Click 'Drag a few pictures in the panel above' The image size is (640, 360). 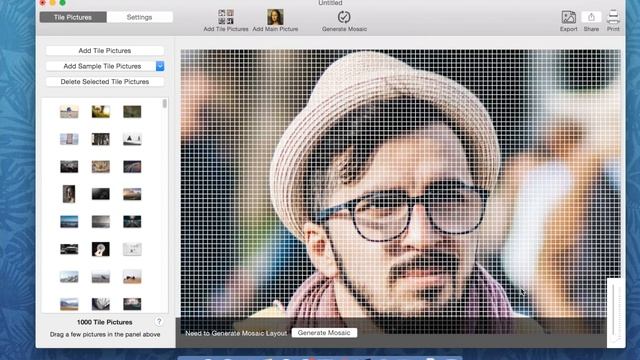[x=105, y=334]
